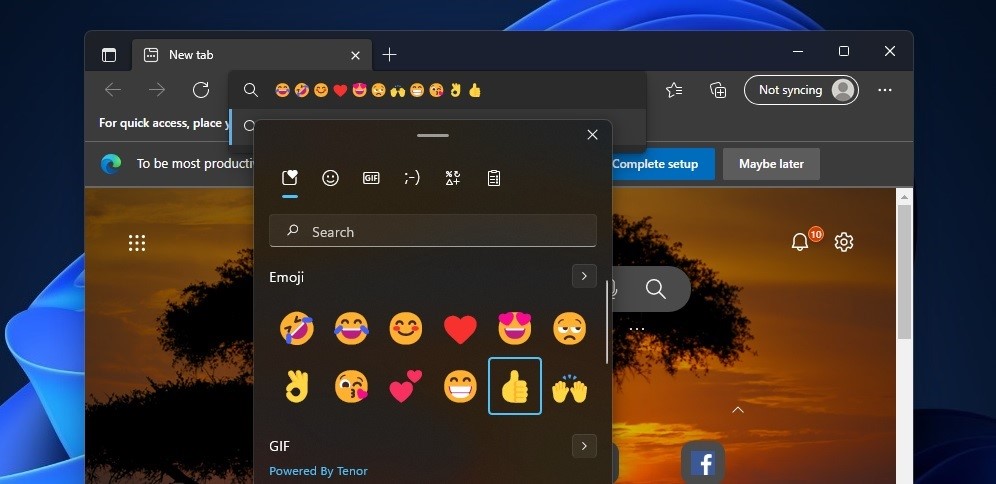
Task: Open the Powered By Tenor link
Action: click(318, 471)
